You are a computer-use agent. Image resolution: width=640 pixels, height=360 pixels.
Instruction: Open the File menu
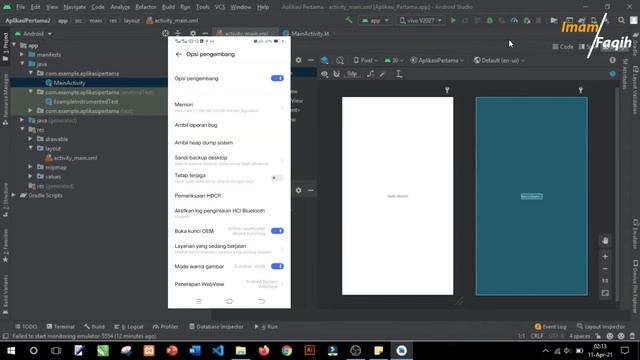[20, 7]
